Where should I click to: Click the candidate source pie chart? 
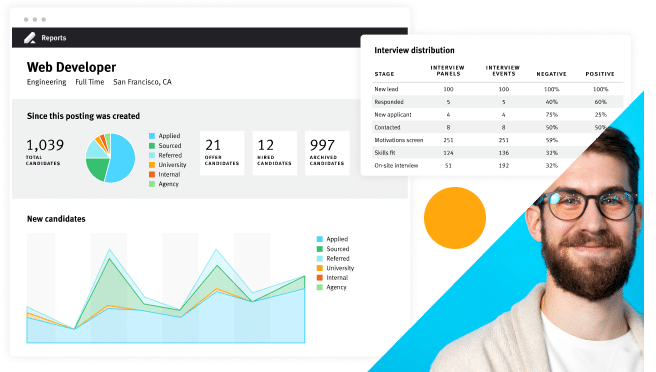tap(110, 158)
